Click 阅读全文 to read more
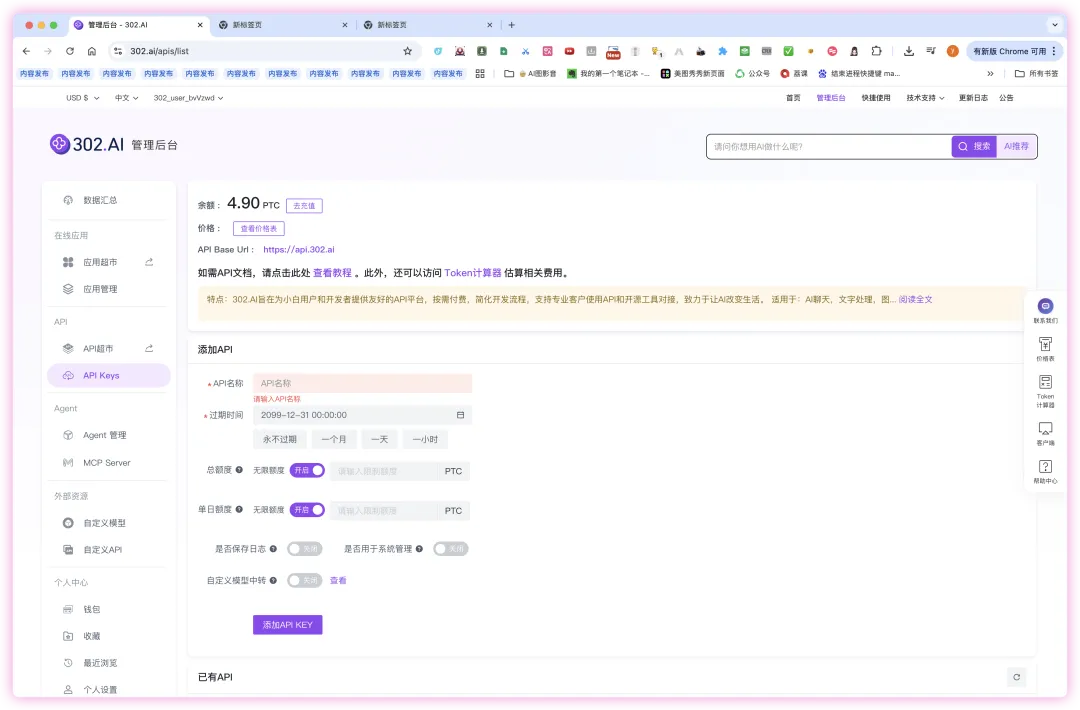The image size is (1080, 710). pos(915,300)
